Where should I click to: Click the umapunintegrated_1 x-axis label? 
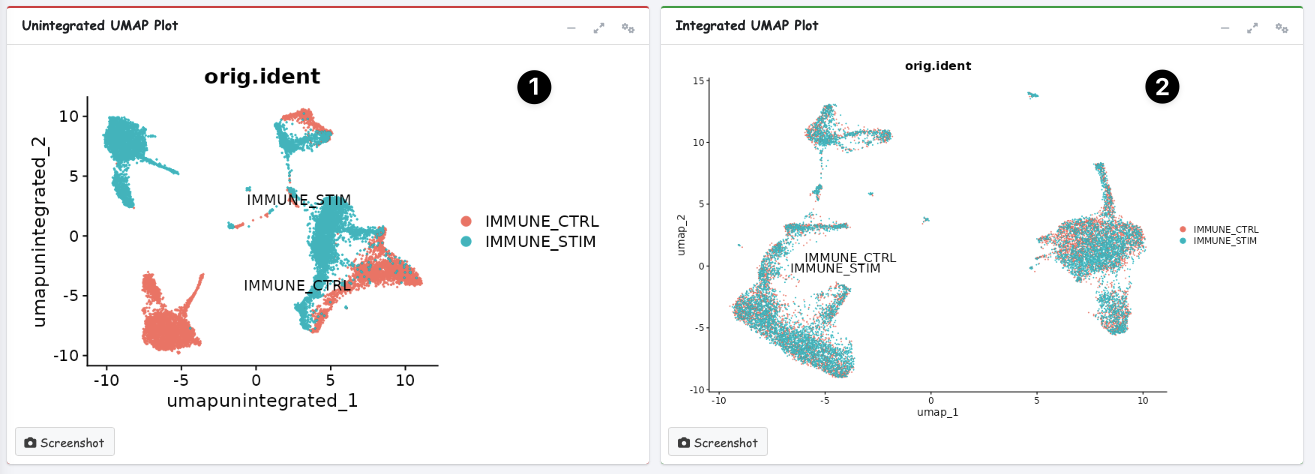click(262, 401)
